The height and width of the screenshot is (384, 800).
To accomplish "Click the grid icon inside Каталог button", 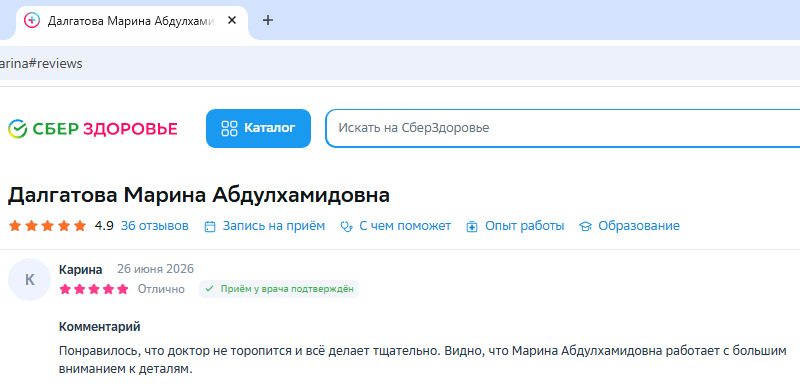I will (x=230, y=129).
